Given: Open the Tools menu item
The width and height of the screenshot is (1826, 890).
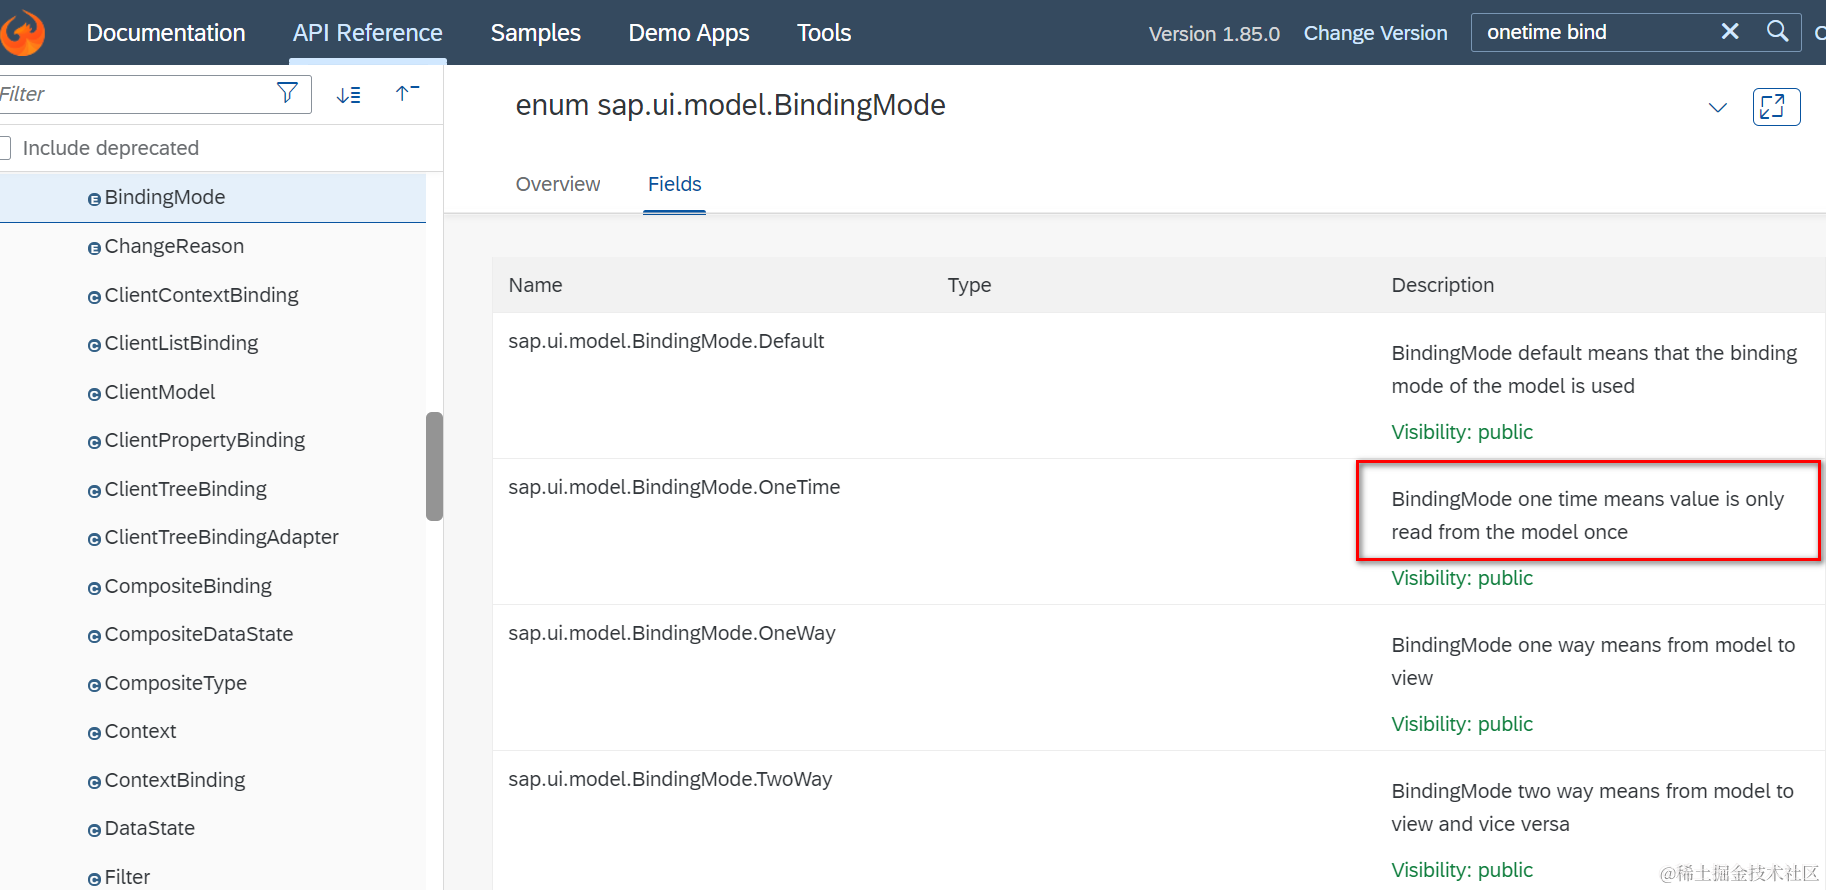Looking at the screenshot, I should tap(823, 33).
